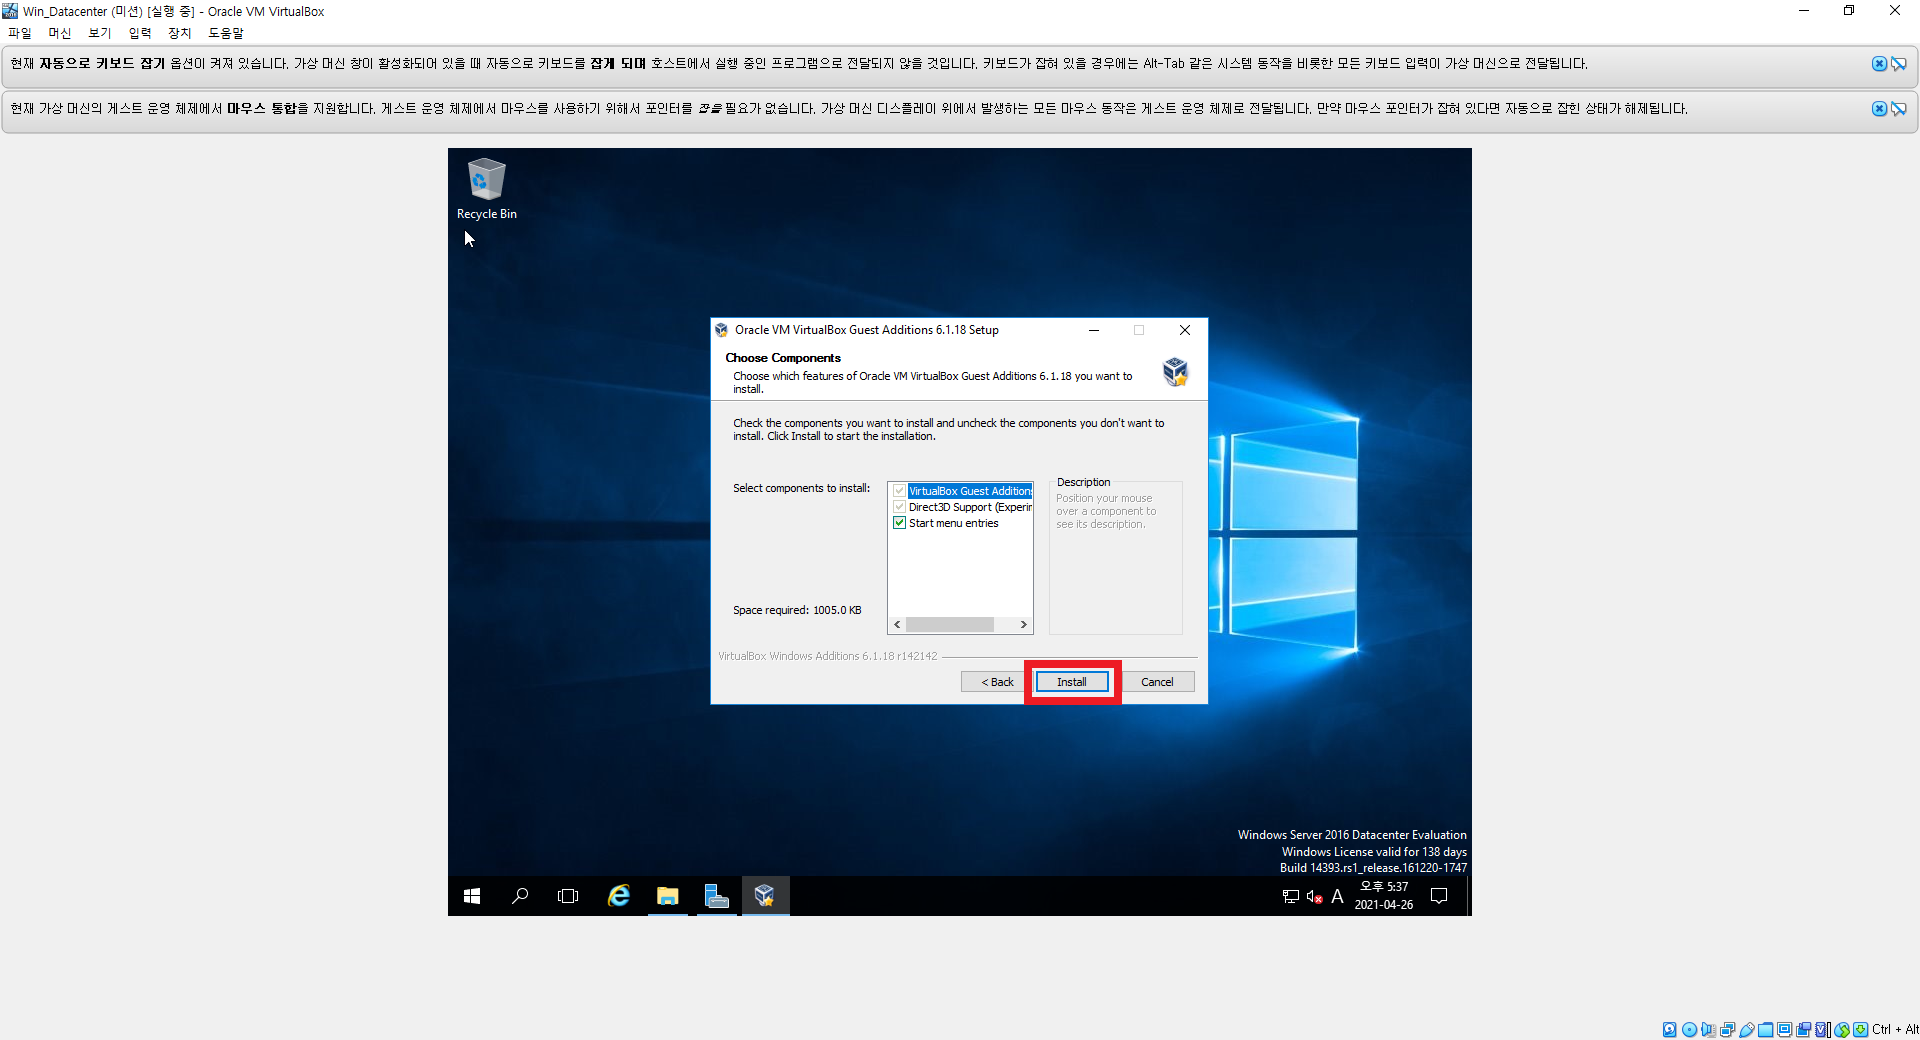The height and width of the screenshot is (1040, 1920).
Task: Click the 'Start menu entries' label text
Action: (x=954, y=523)
